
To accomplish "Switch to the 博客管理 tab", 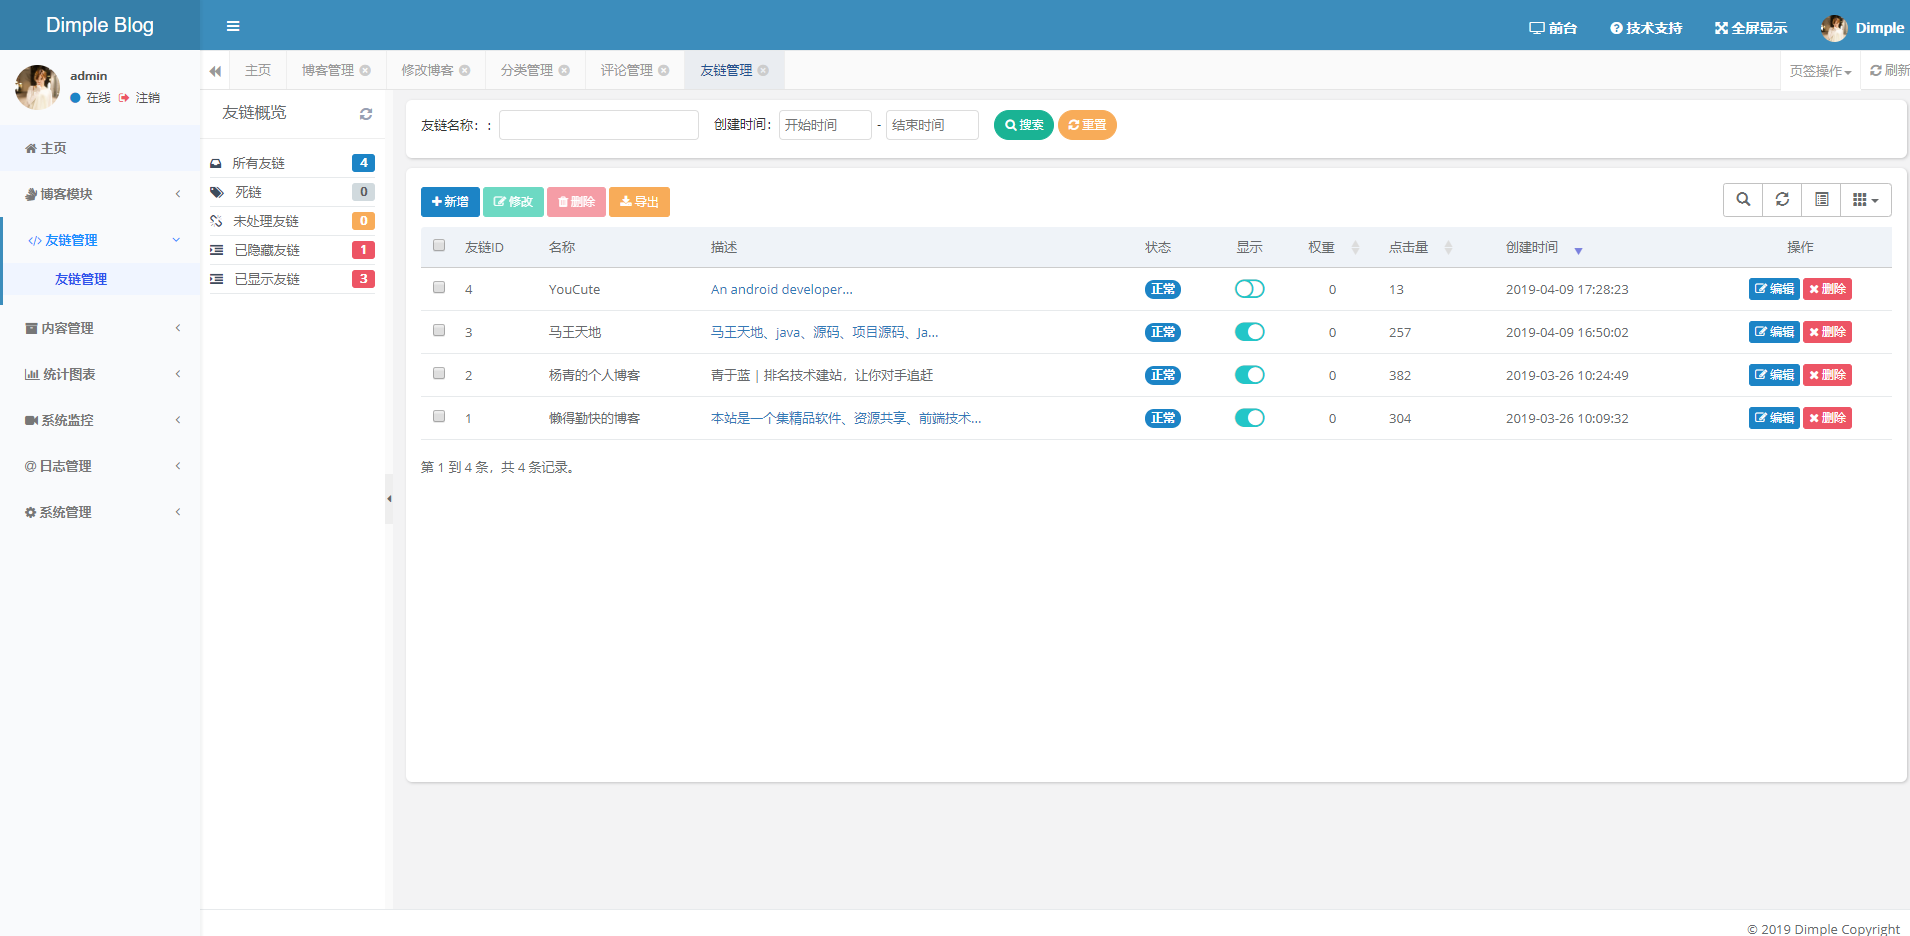I will [328, 70].
